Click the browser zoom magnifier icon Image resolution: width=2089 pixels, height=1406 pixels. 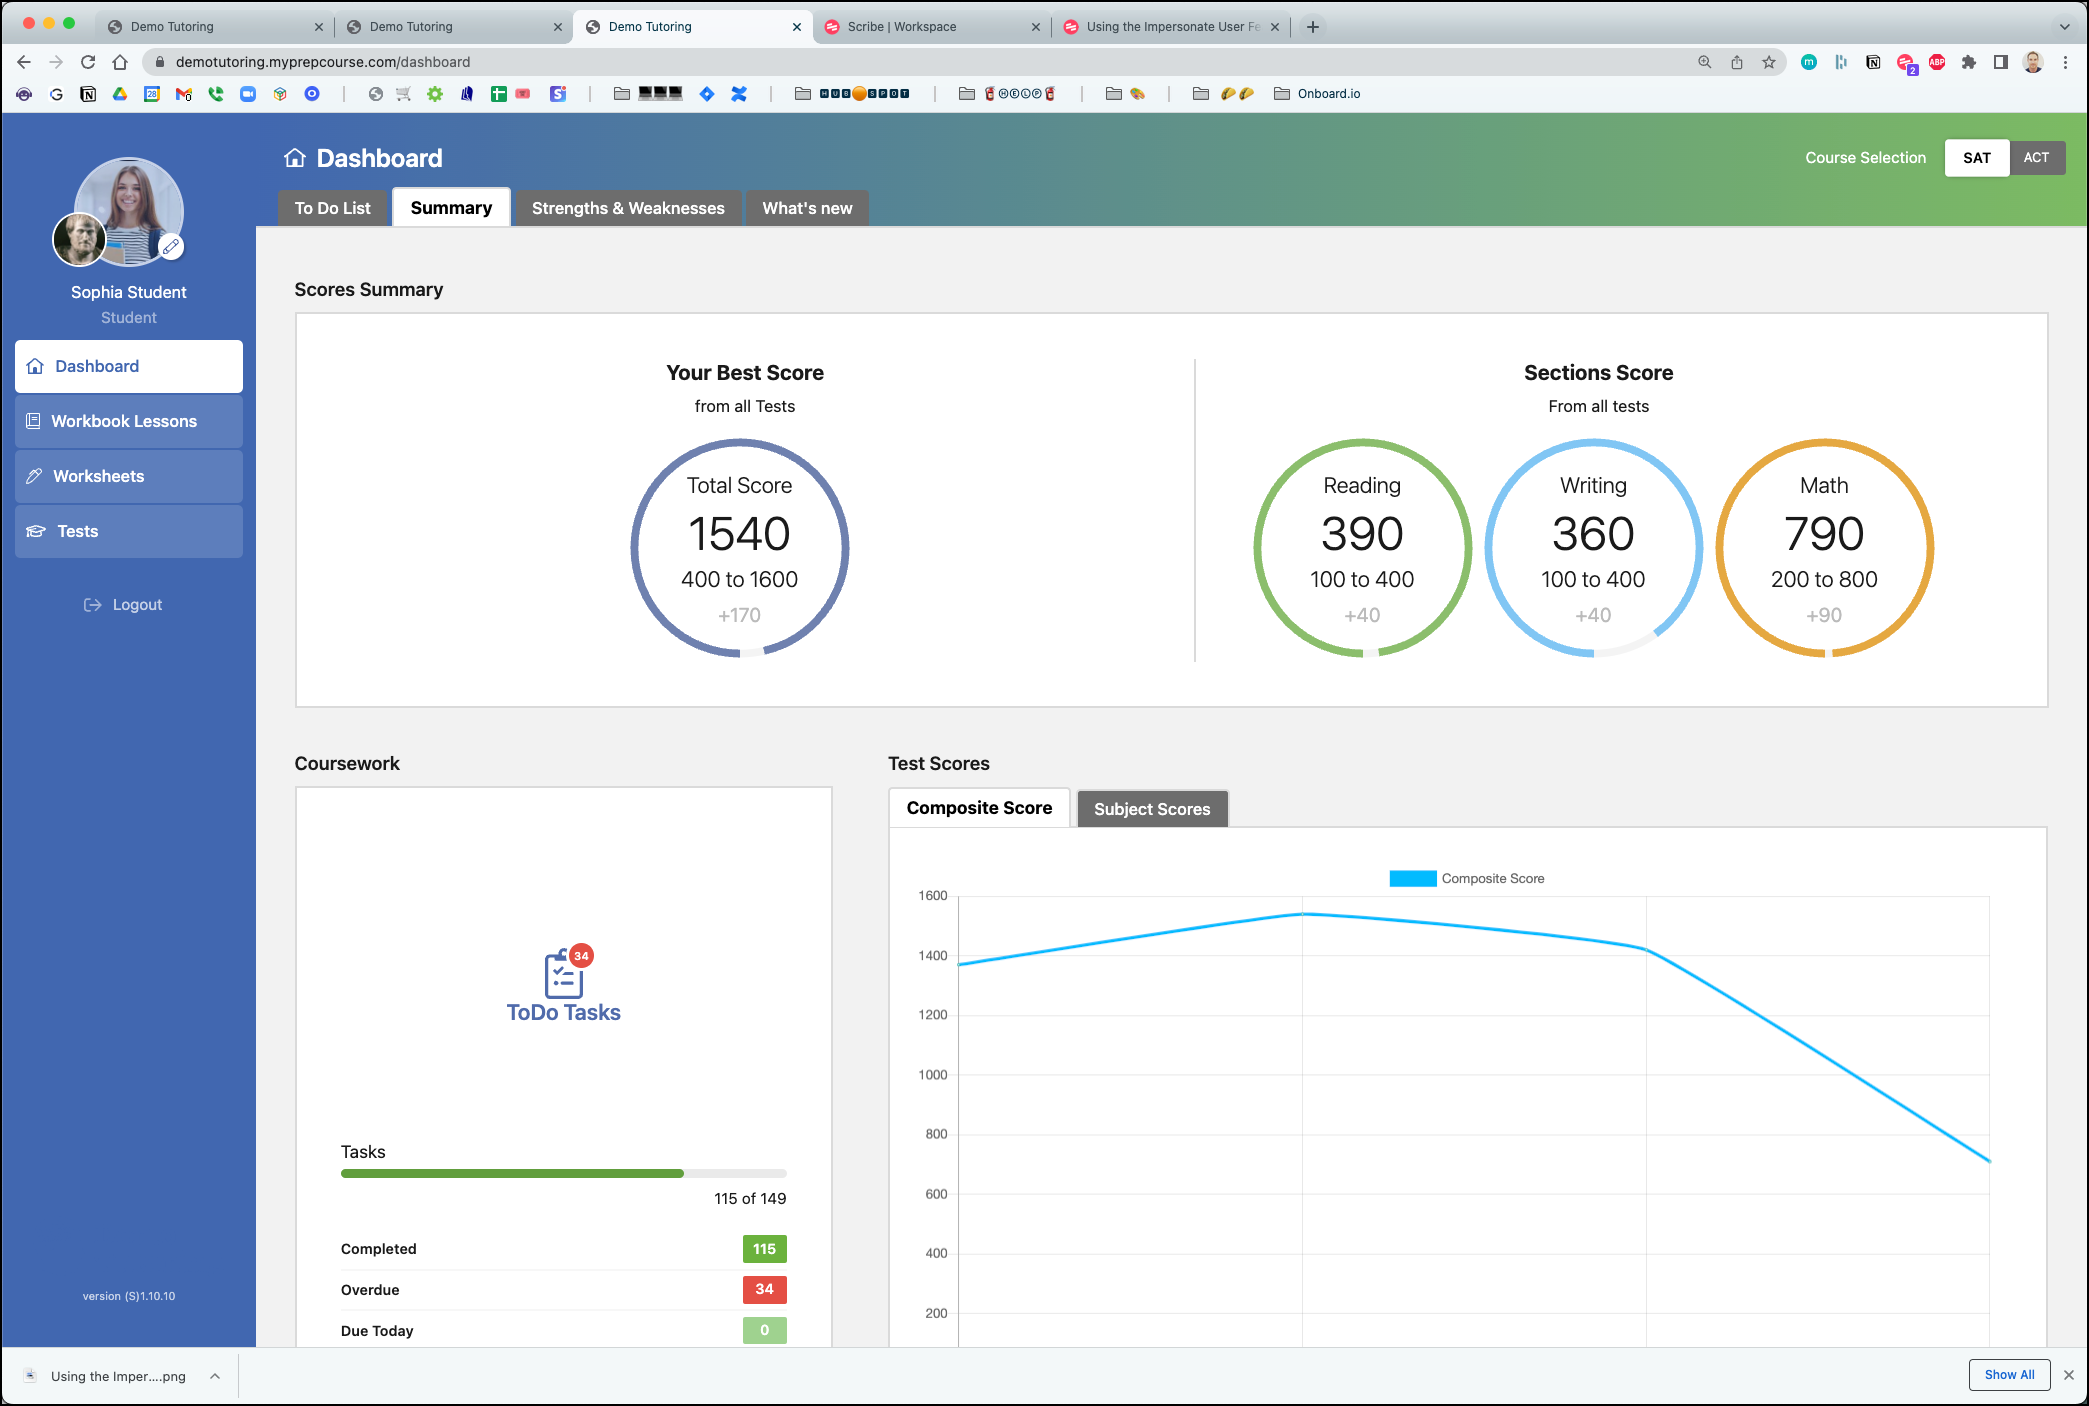click(1704, 62)
